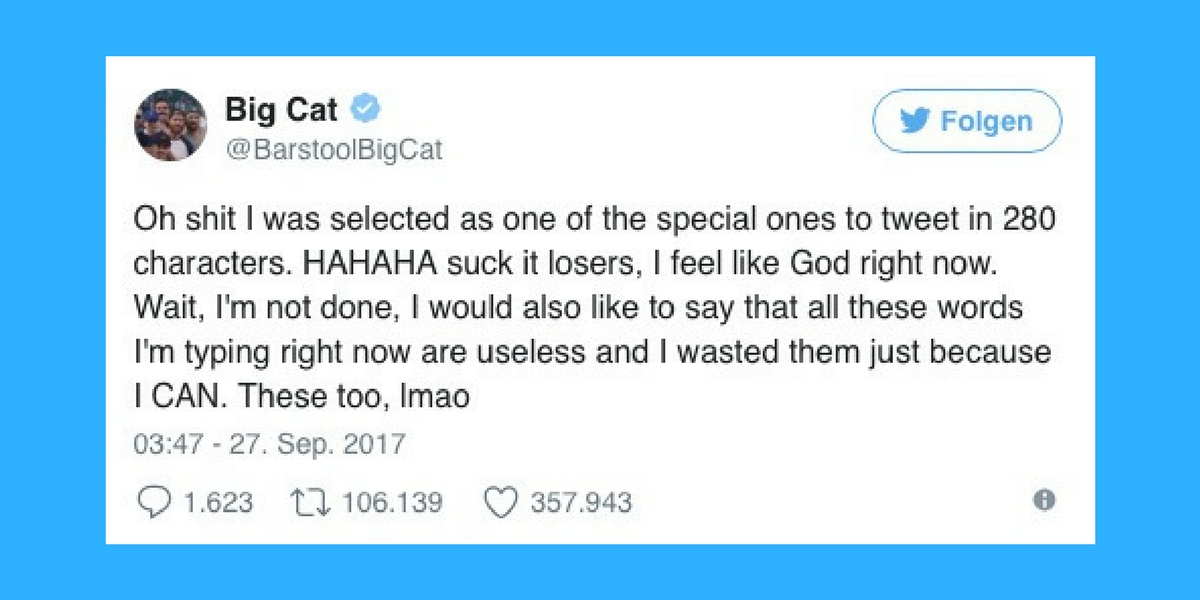Click the Twitter bird icon in Folgen
The width and height of the screenshot is (1200, 600).
click(x=914, y=122)
